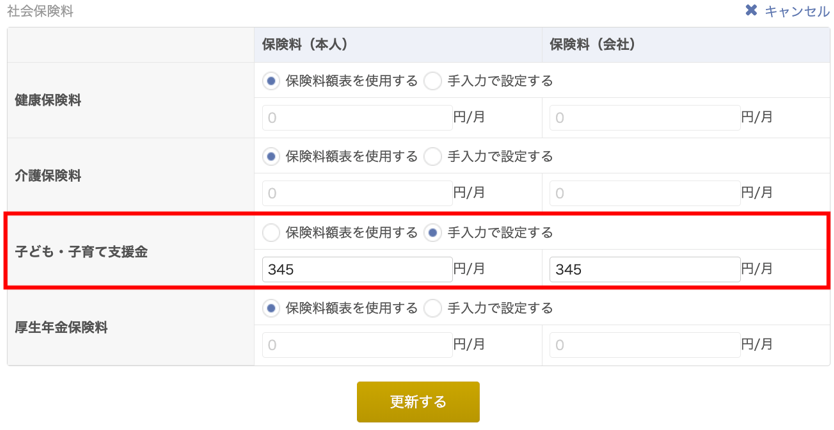
Task: Click 健康保険料 company premium input field
Action: (x=644, y=118)
